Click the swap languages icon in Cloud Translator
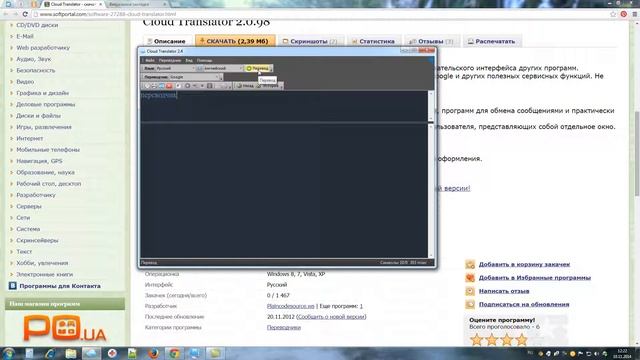The image size is (640, 360). coord(200,68)
